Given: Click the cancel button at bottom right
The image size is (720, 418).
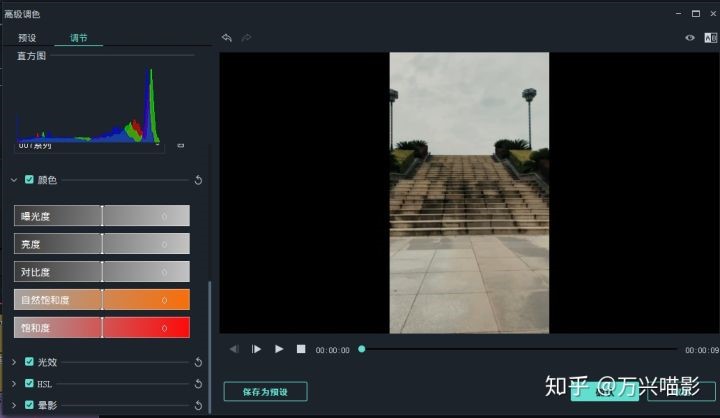Looking at the screenshot, I should tap(681, 392).
